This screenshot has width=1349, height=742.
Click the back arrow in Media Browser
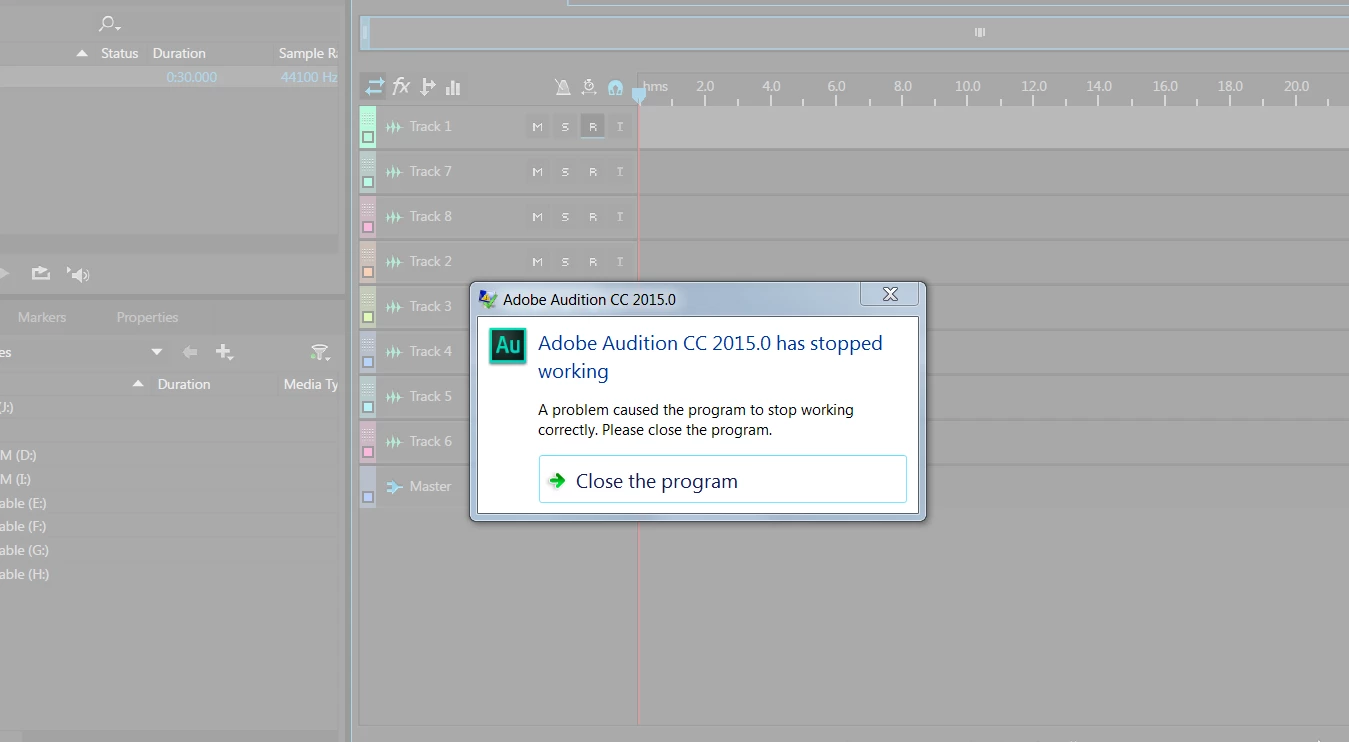(x=190, y=352)
